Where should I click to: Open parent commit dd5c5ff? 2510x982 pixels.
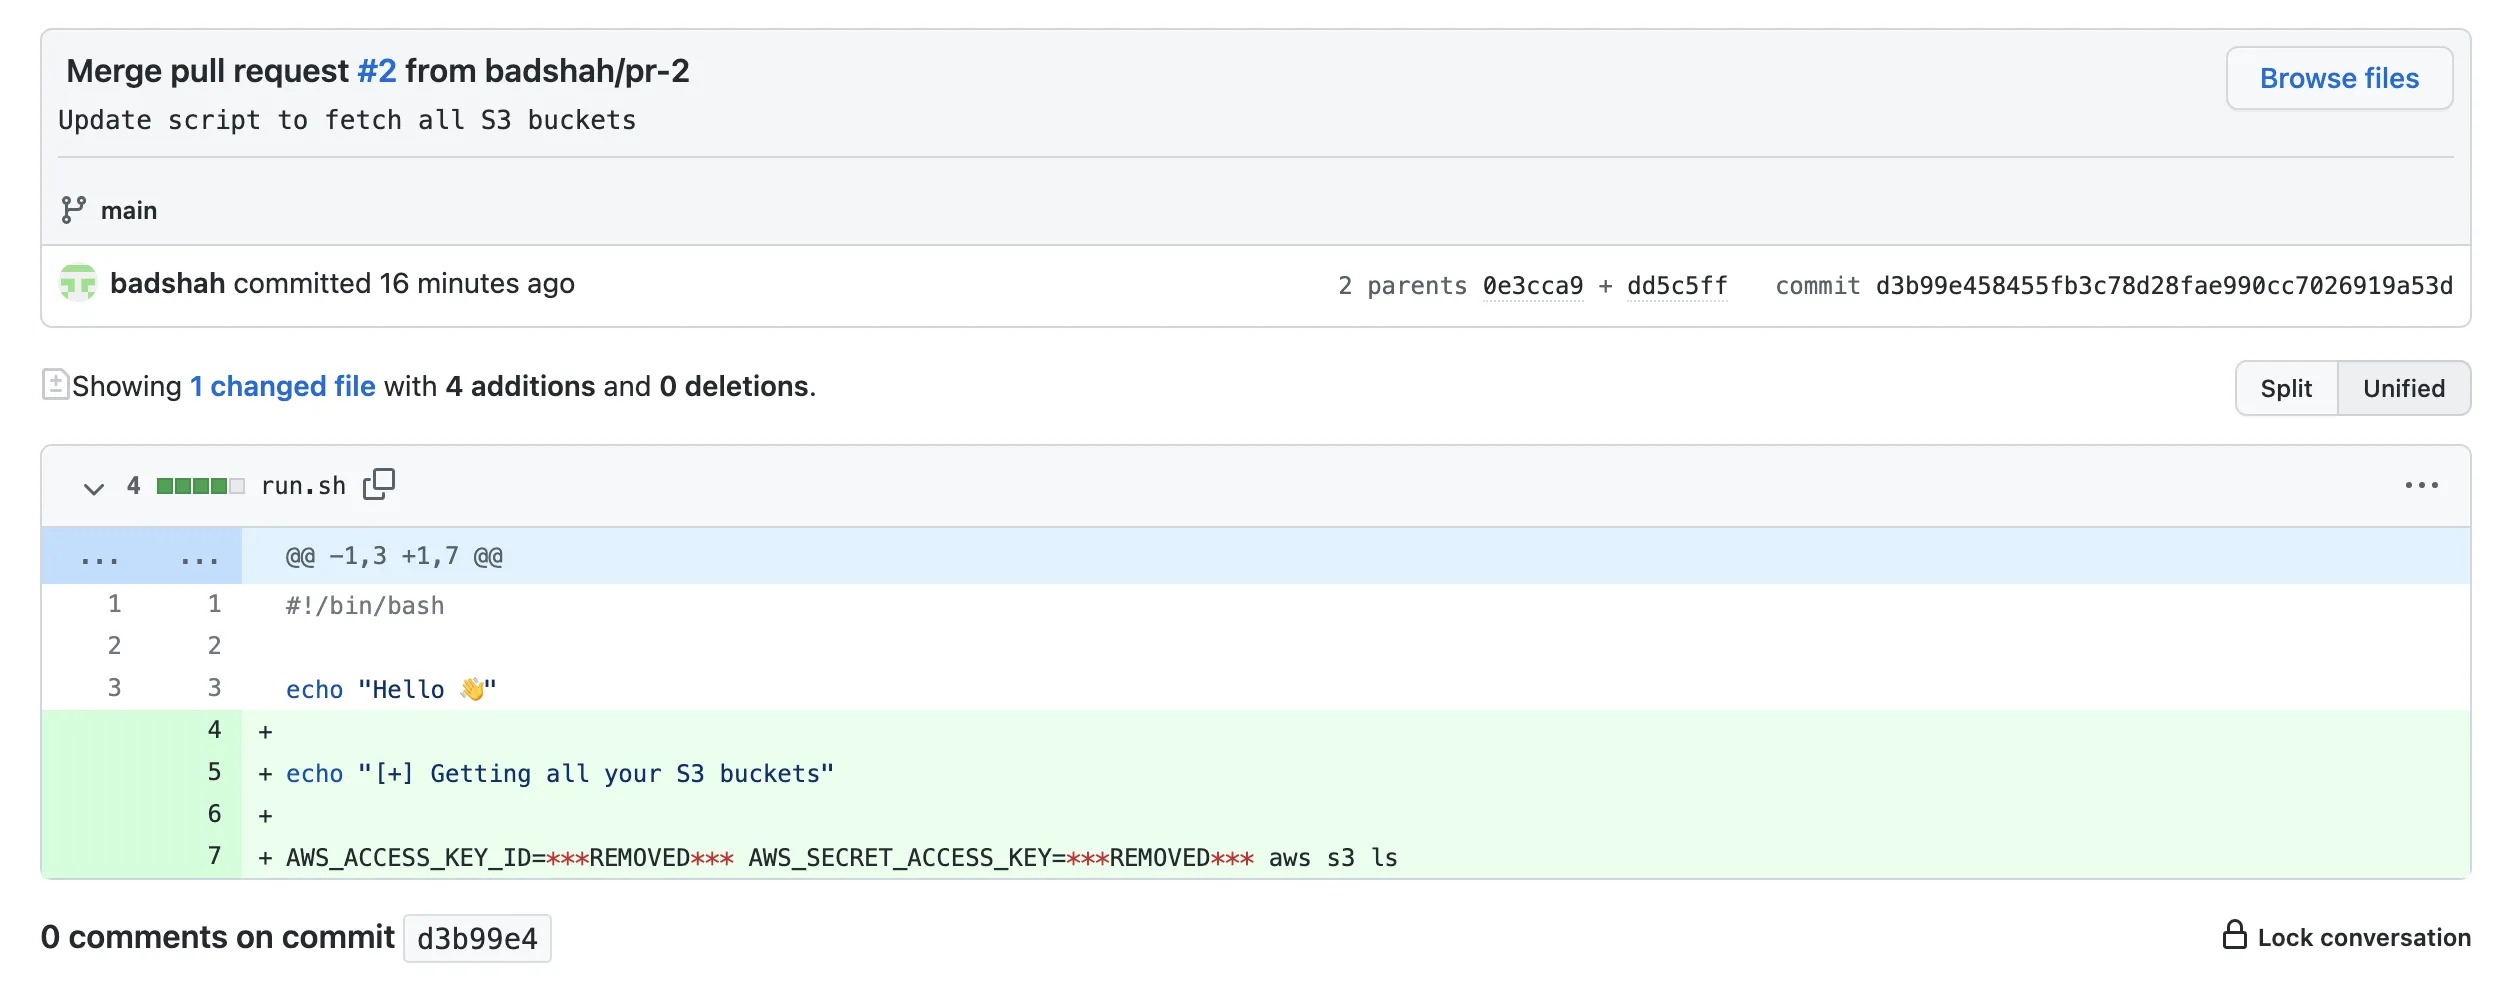tap(1678, 285)
